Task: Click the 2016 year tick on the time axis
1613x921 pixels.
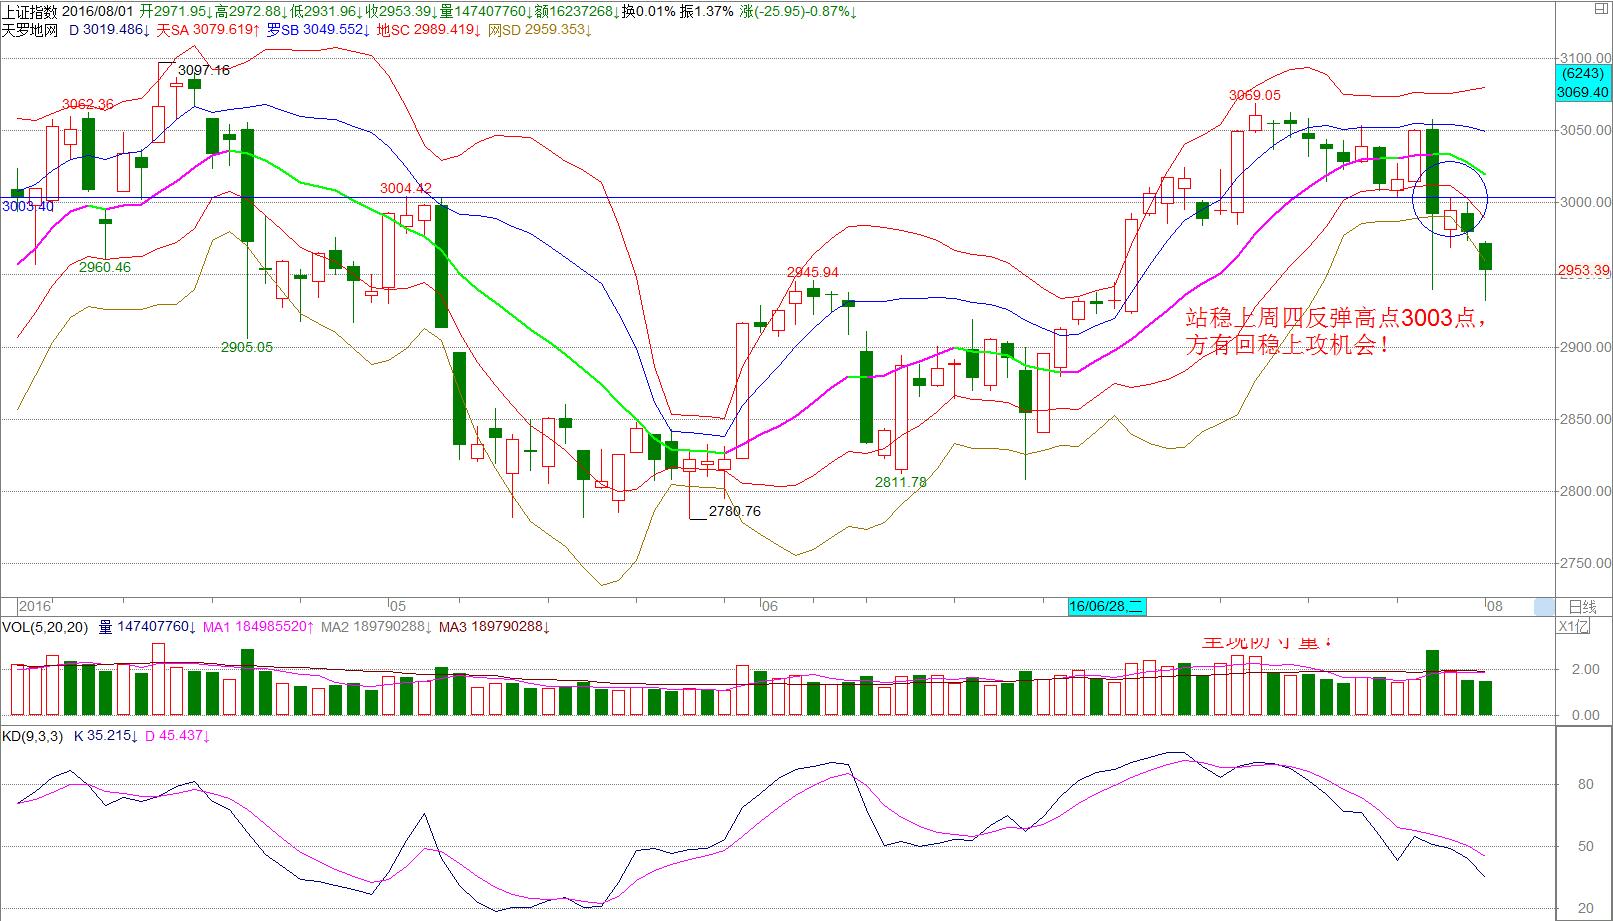Action: [x=36, y=606]
